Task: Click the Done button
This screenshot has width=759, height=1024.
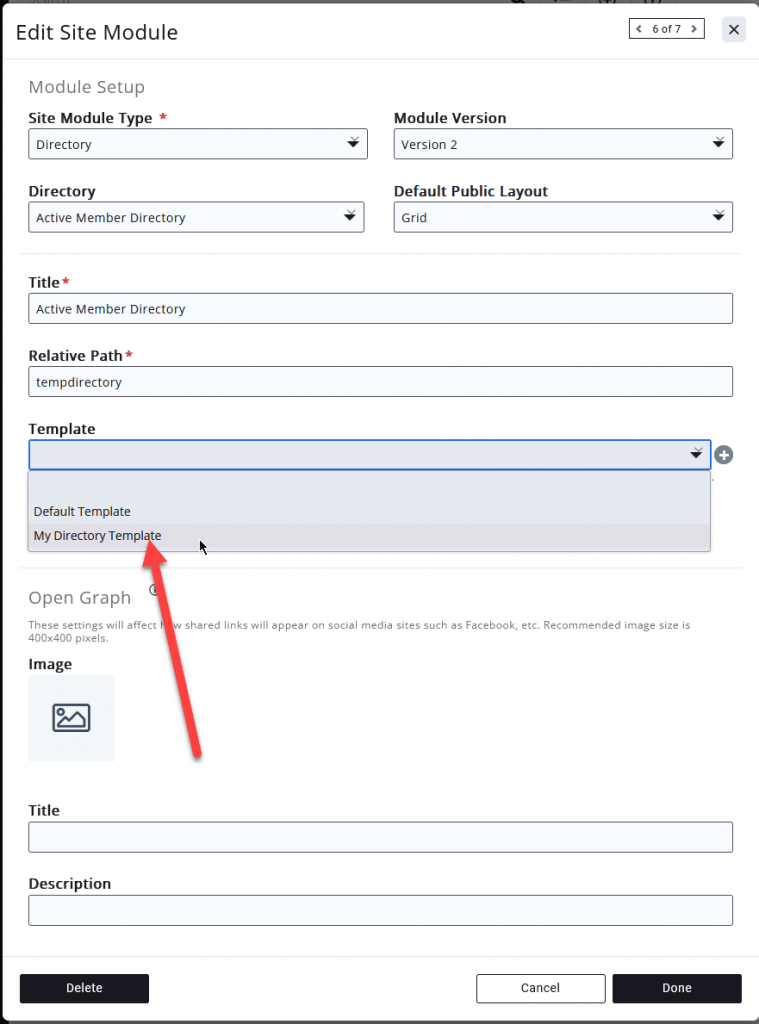Action: [676, 988]
